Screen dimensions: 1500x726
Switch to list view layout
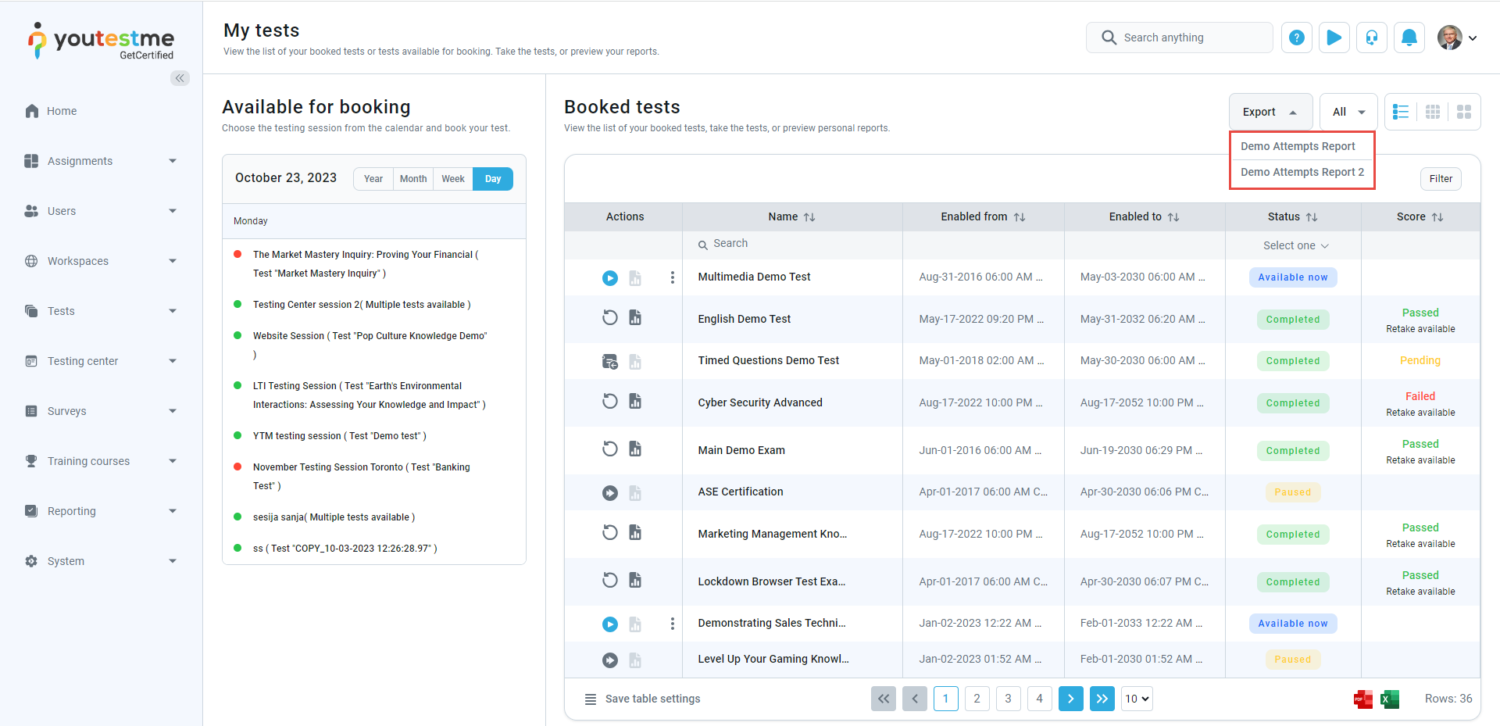pos(1401,112)
